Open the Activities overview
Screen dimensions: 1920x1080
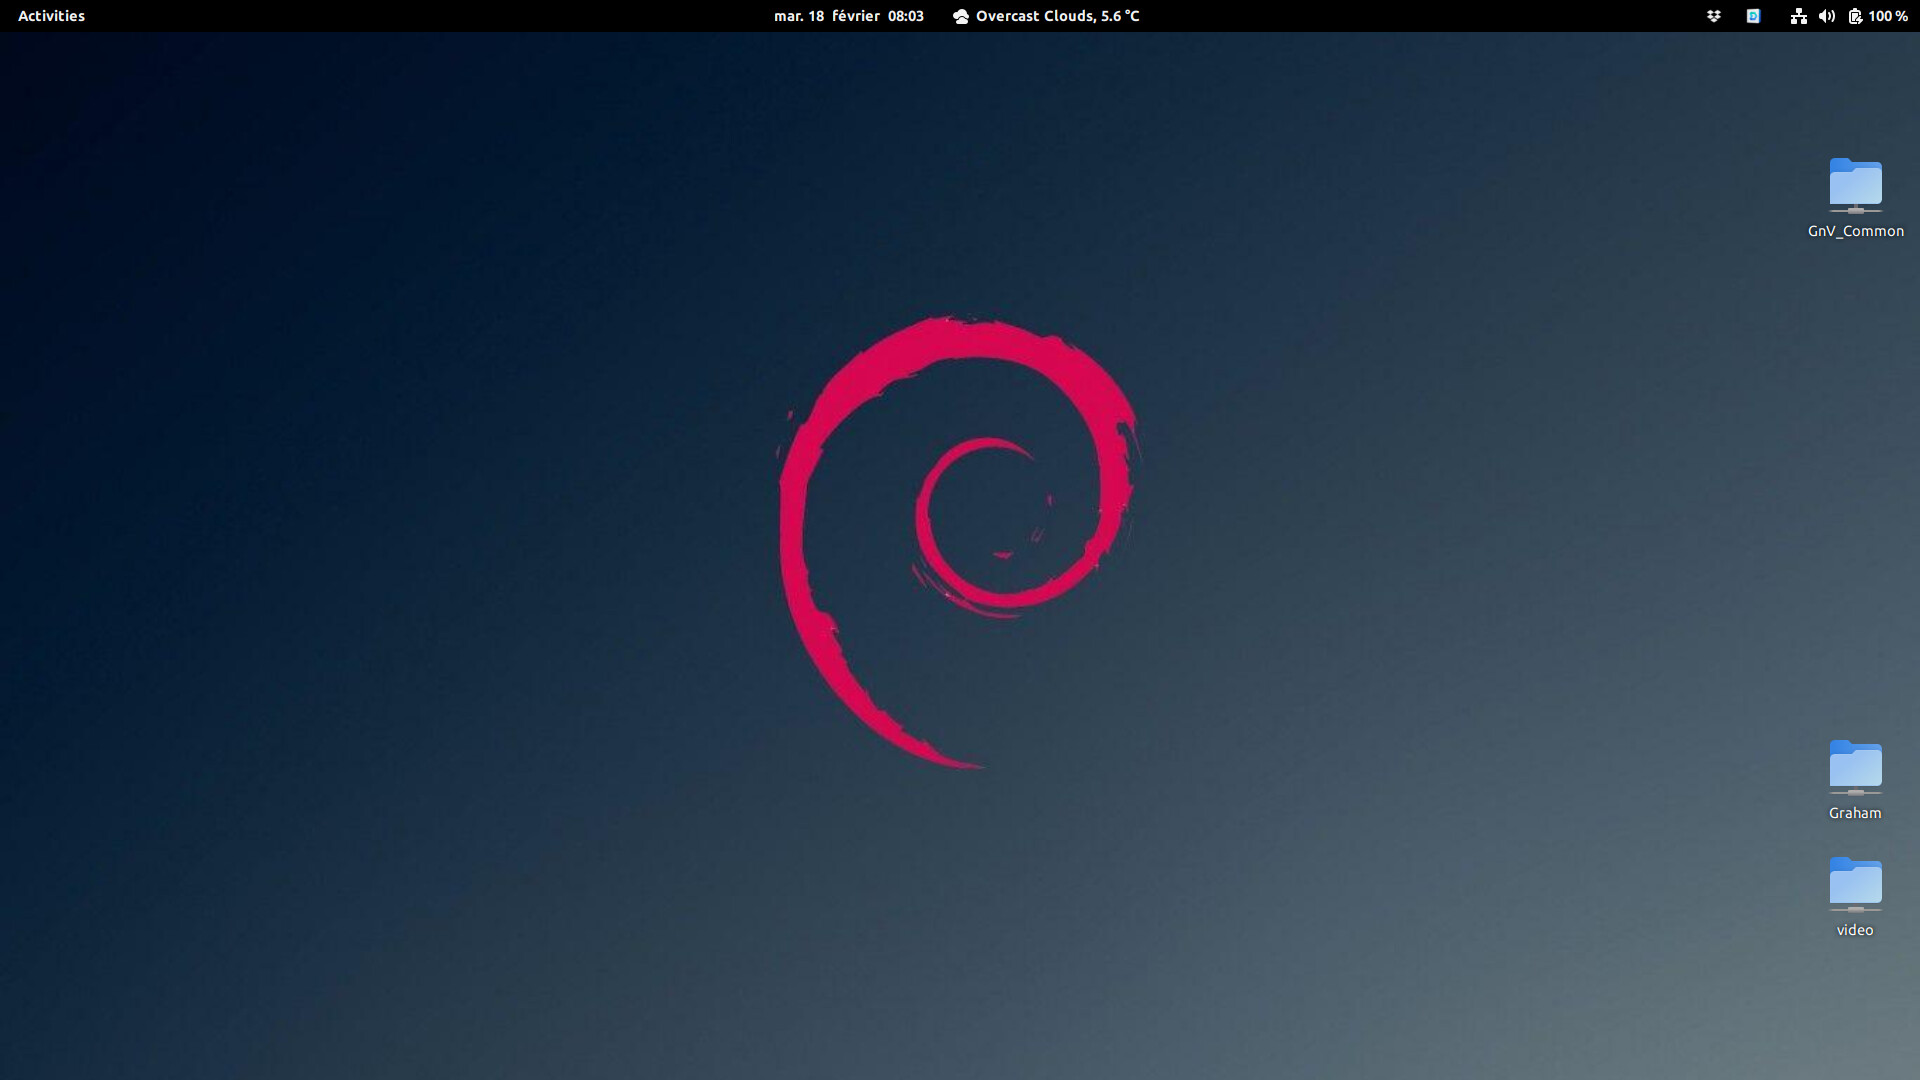point(51,16)
